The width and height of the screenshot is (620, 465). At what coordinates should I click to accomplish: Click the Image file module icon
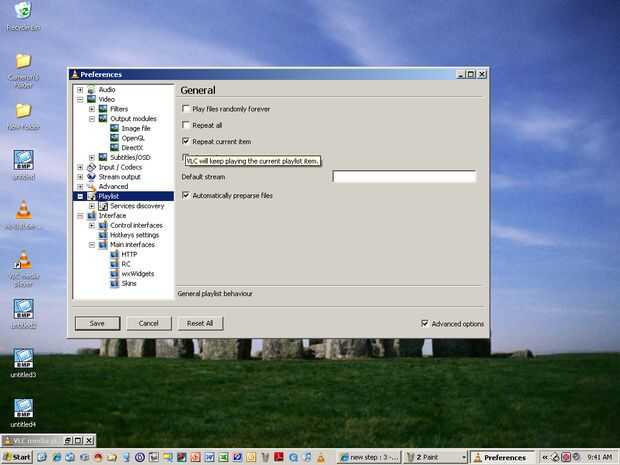point(114,128)
